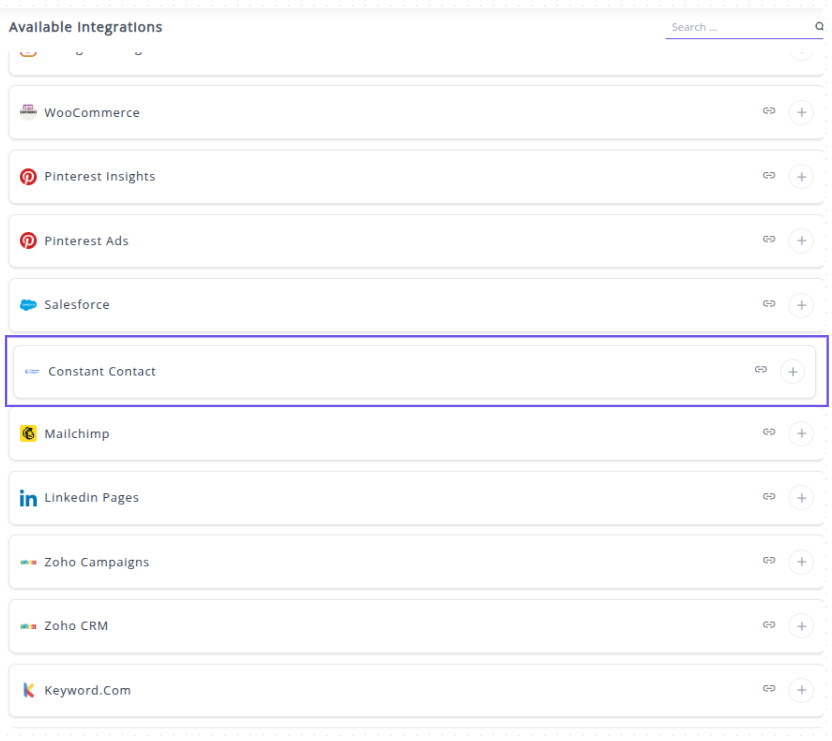The image size is (832, 741).
Task: Click the Pinterest Ads logo
Action: click(28, 241)
